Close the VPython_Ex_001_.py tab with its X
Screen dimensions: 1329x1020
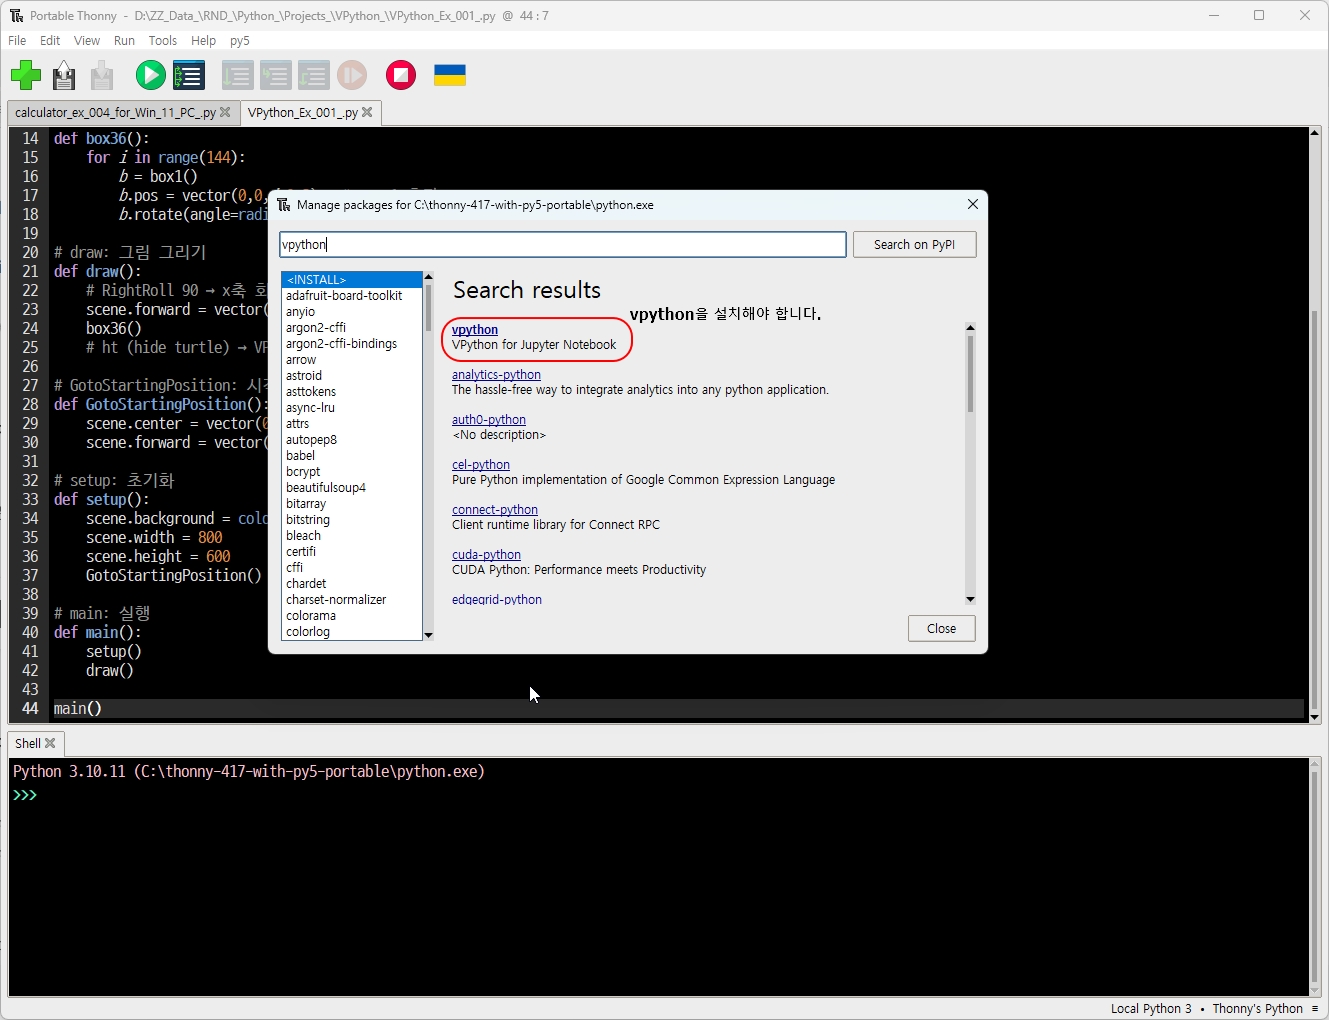[367, 112]
